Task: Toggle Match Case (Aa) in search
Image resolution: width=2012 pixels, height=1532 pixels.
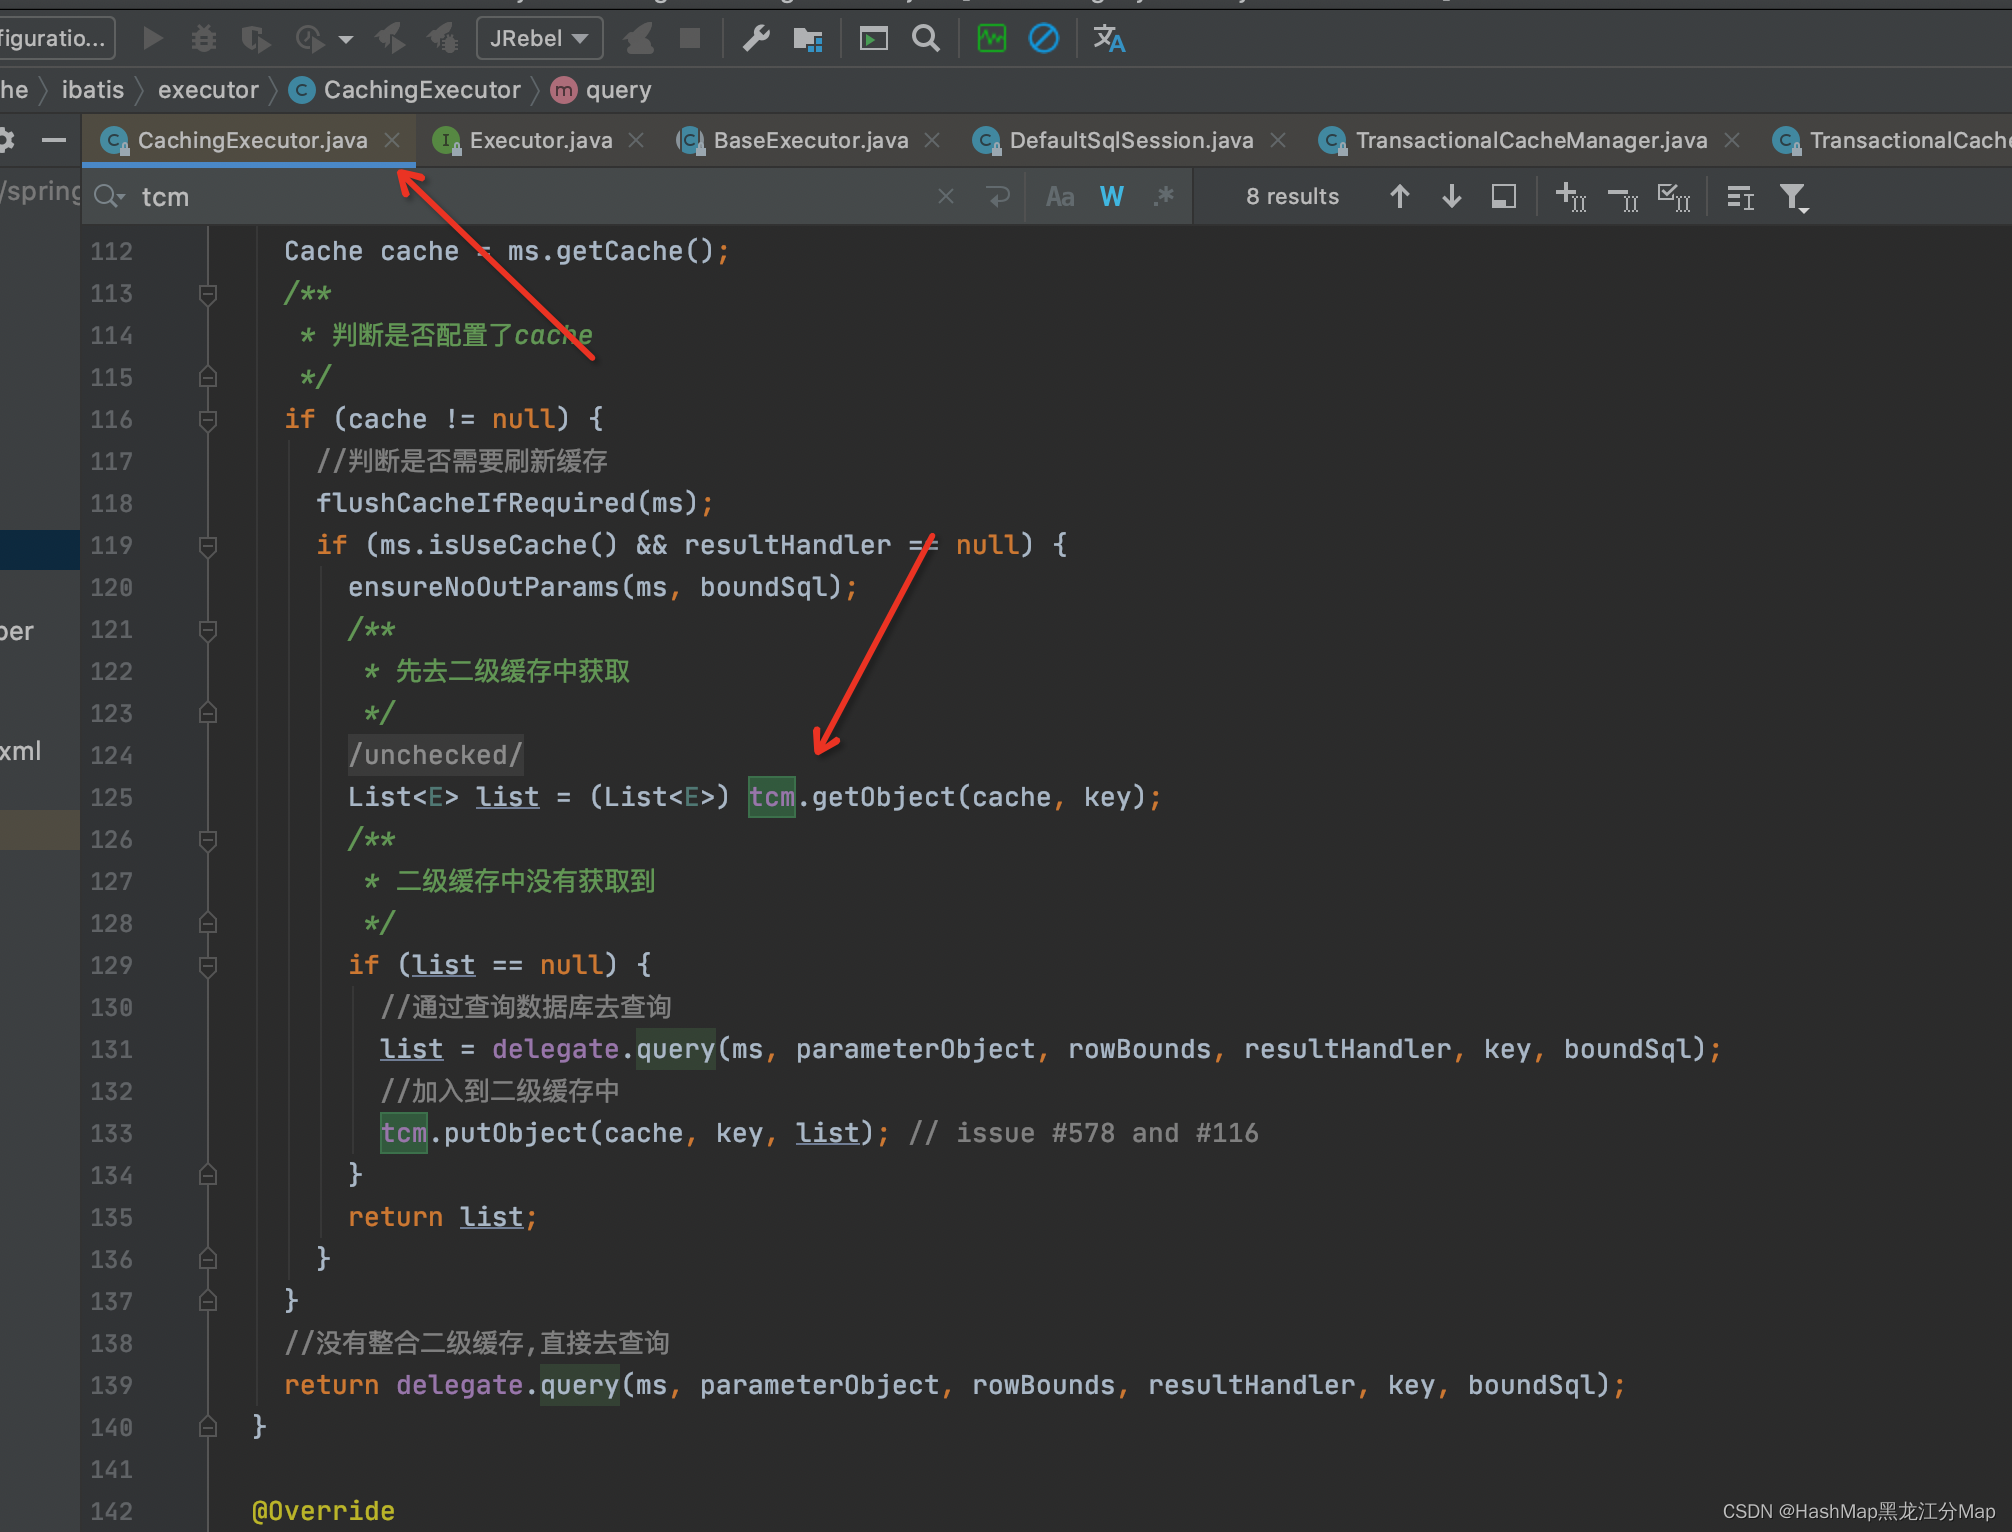Action: [x=1060, y=197]
